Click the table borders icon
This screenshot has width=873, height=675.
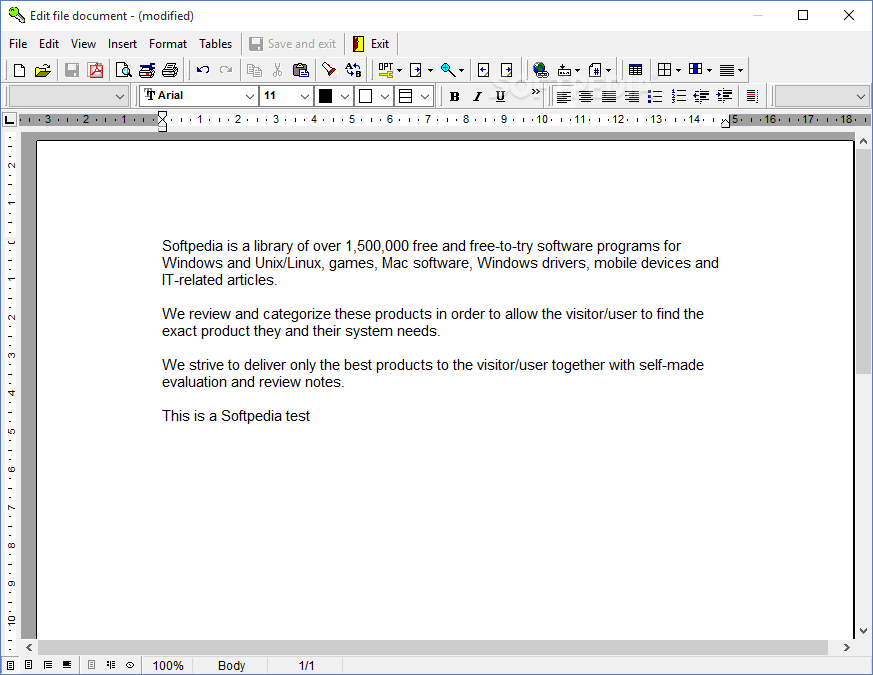[664, 70]
